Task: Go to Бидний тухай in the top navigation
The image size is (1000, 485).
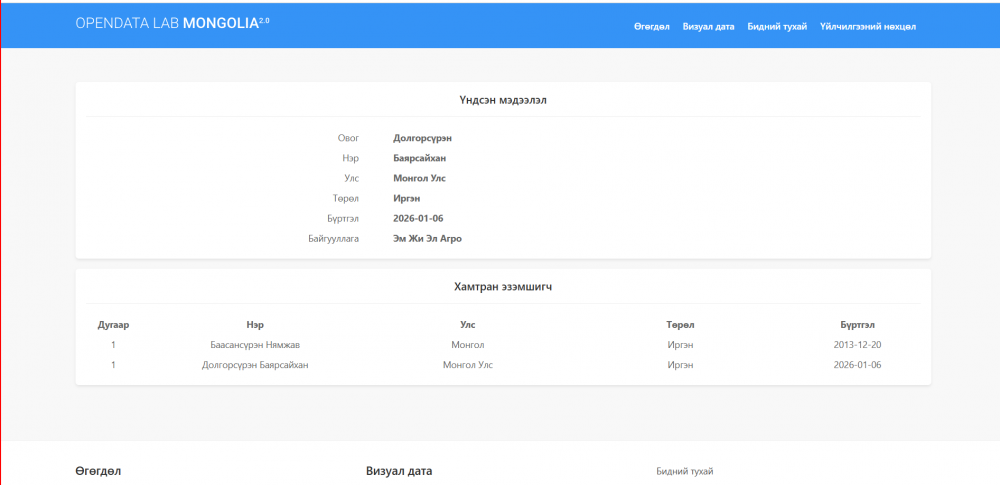Action: (777, 26)
